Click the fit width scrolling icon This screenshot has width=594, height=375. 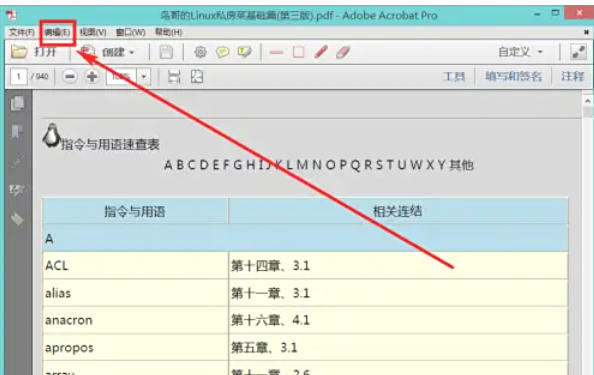(174, 77)
